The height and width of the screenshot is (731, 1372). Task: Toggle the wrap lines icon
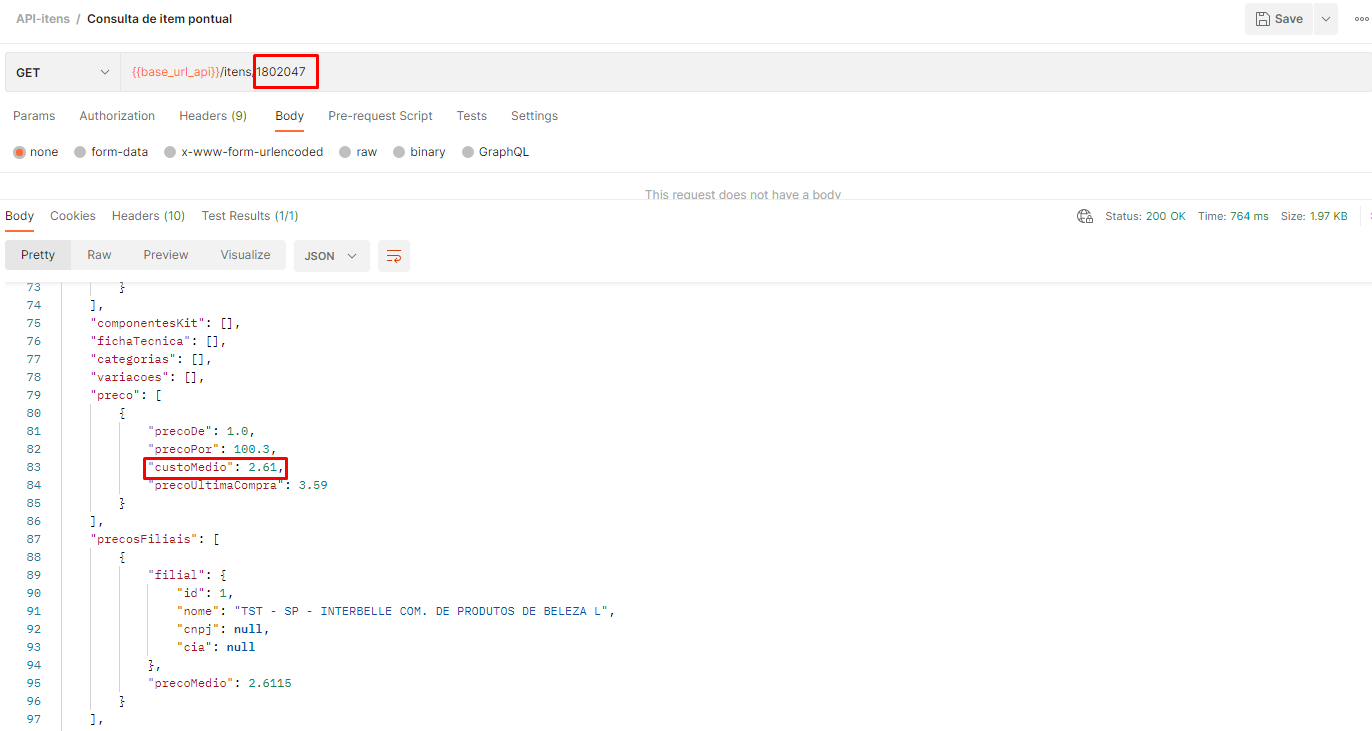394,256
